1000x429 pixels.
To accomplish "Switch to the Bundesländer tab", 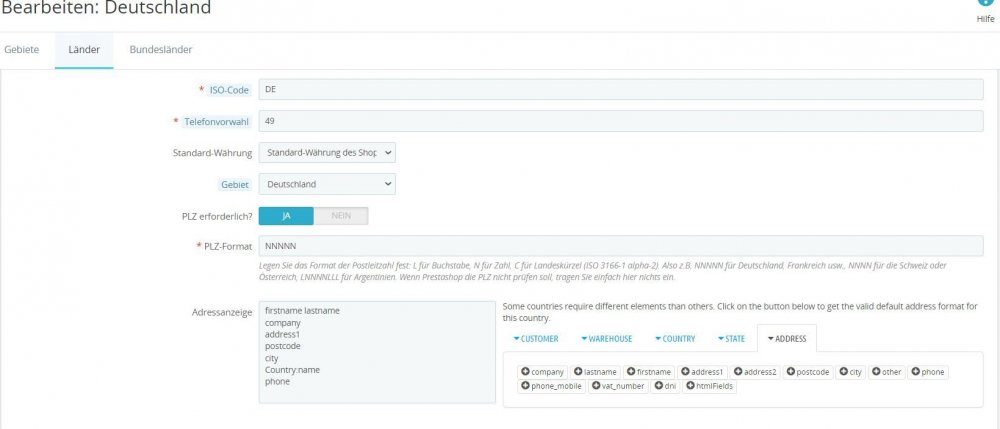I will point(161,50).
